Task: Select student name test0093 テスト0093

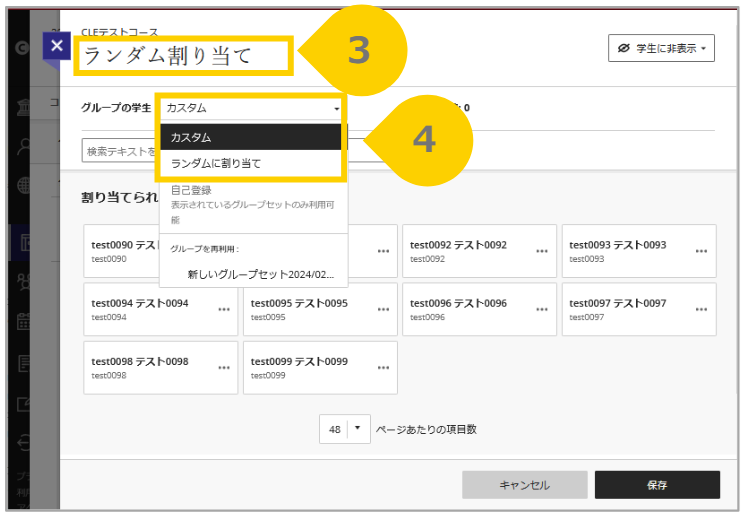Action: coord(618,245)
